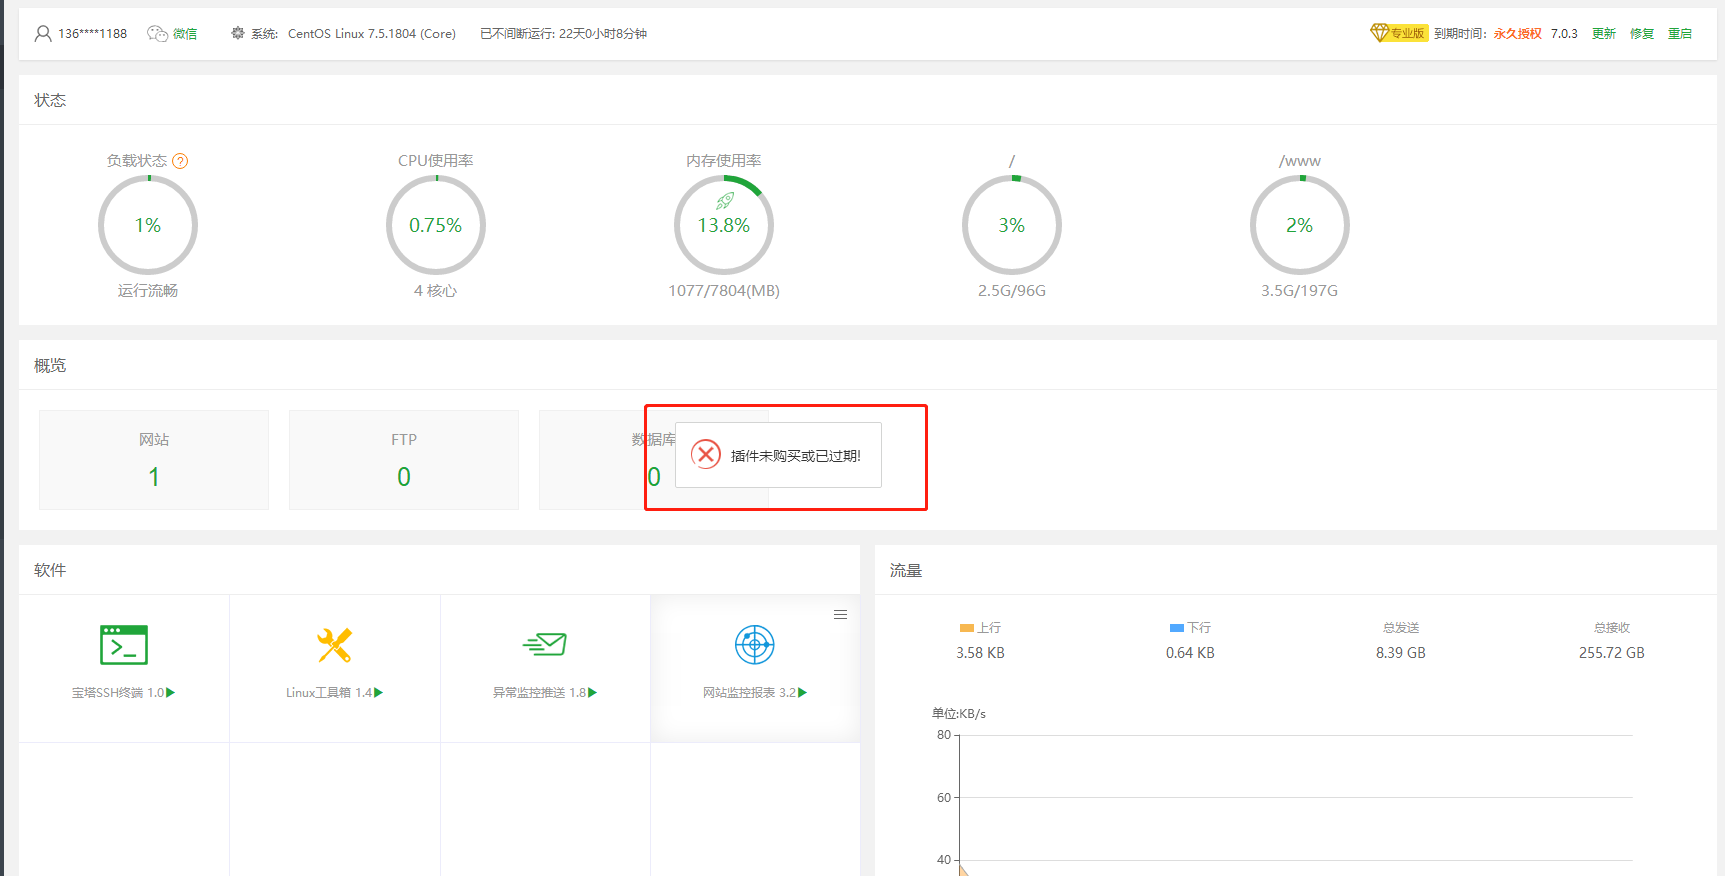The height and width of the screenshot is (876, 1725).
Task: Click the 永久授权 license text
Action: [x=1518, y=34]
